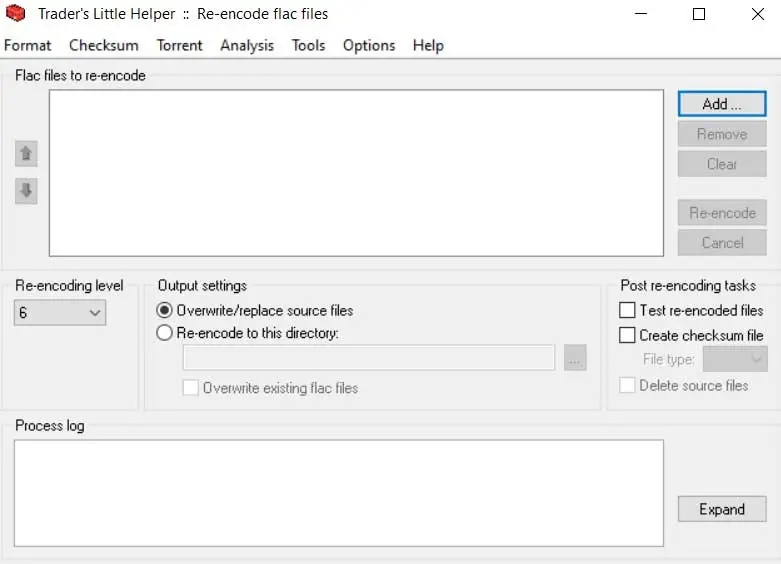This screenshot has width=781, height=564.
Task: Click the Re-encode button
Action: [722, 213]
